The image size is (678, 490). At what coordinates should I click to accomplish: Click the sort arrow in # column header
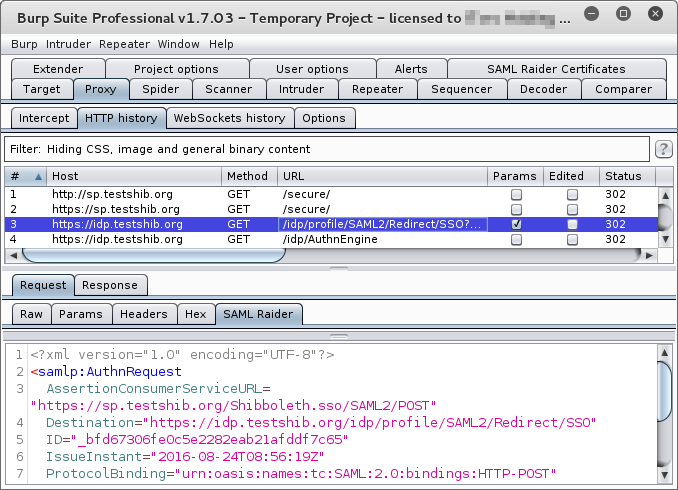[38, 176]
